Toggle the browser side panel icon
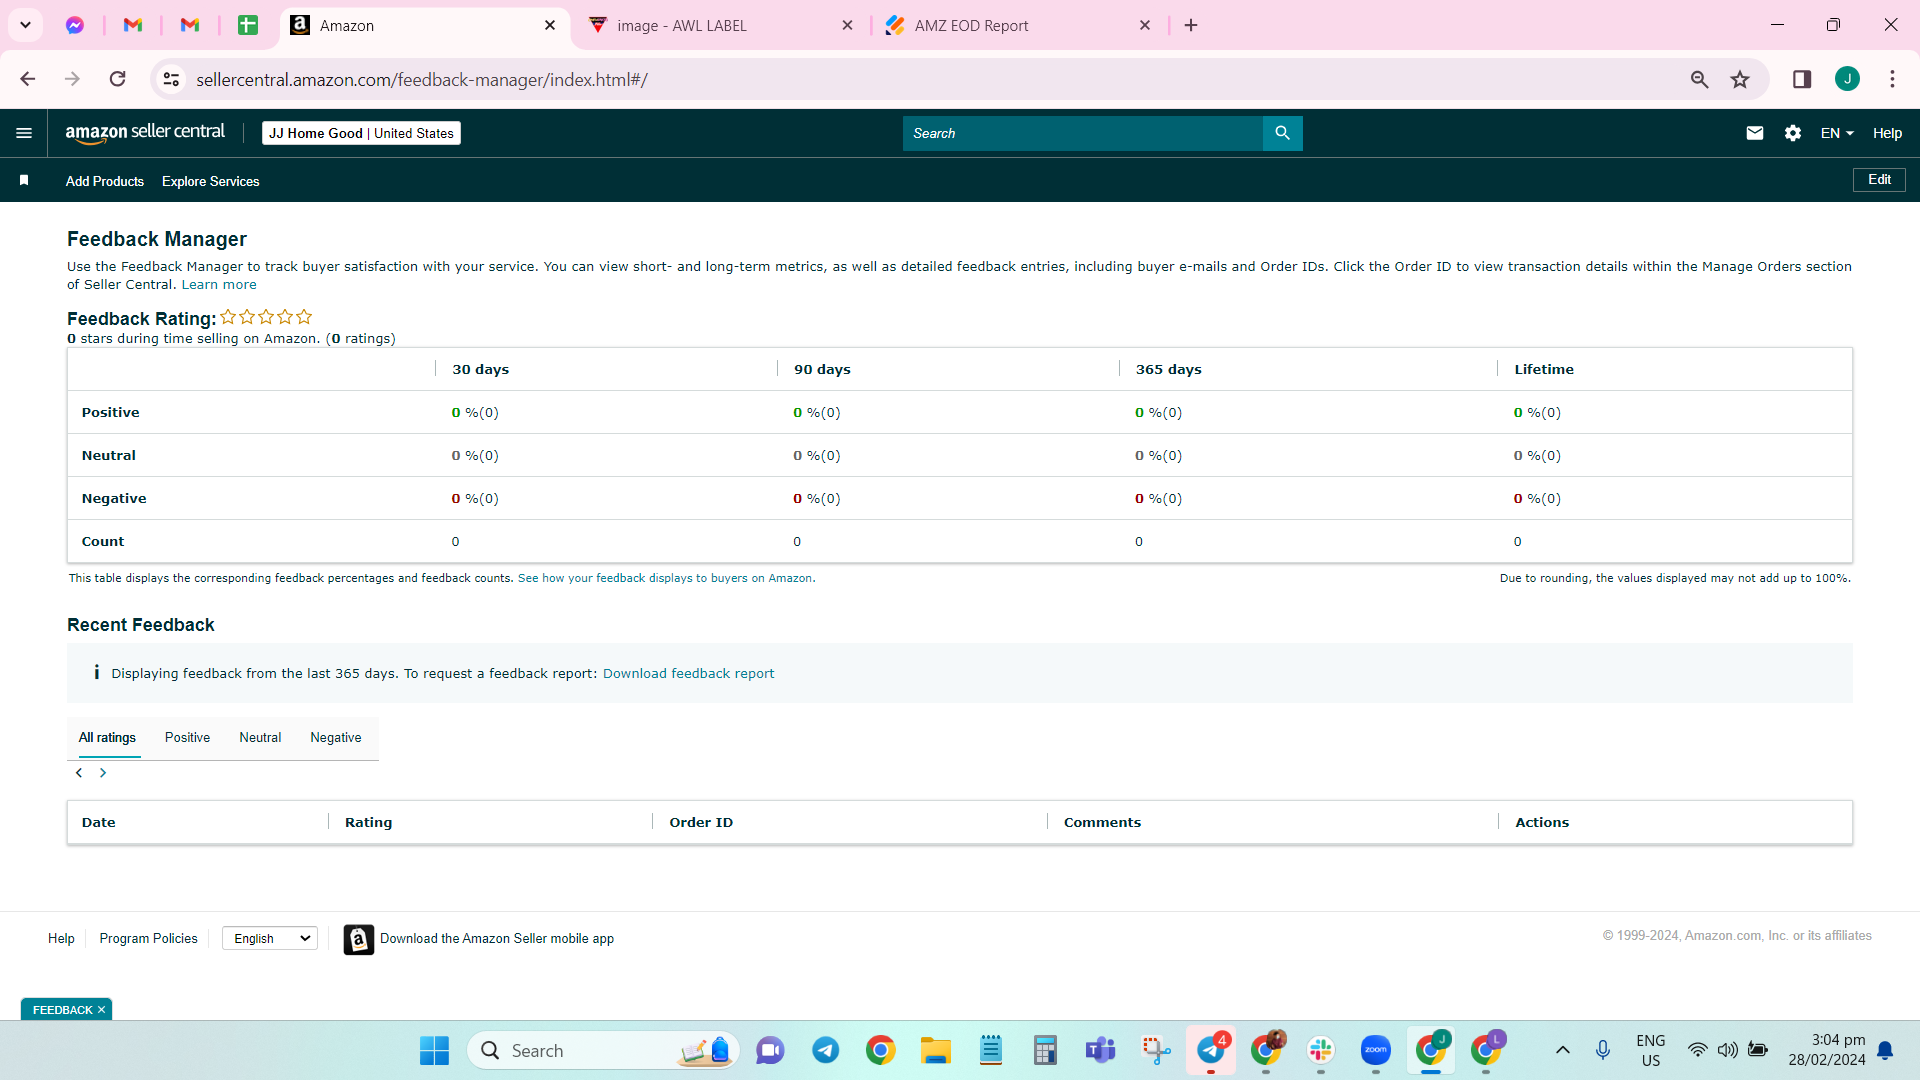 pos(1802,79)
